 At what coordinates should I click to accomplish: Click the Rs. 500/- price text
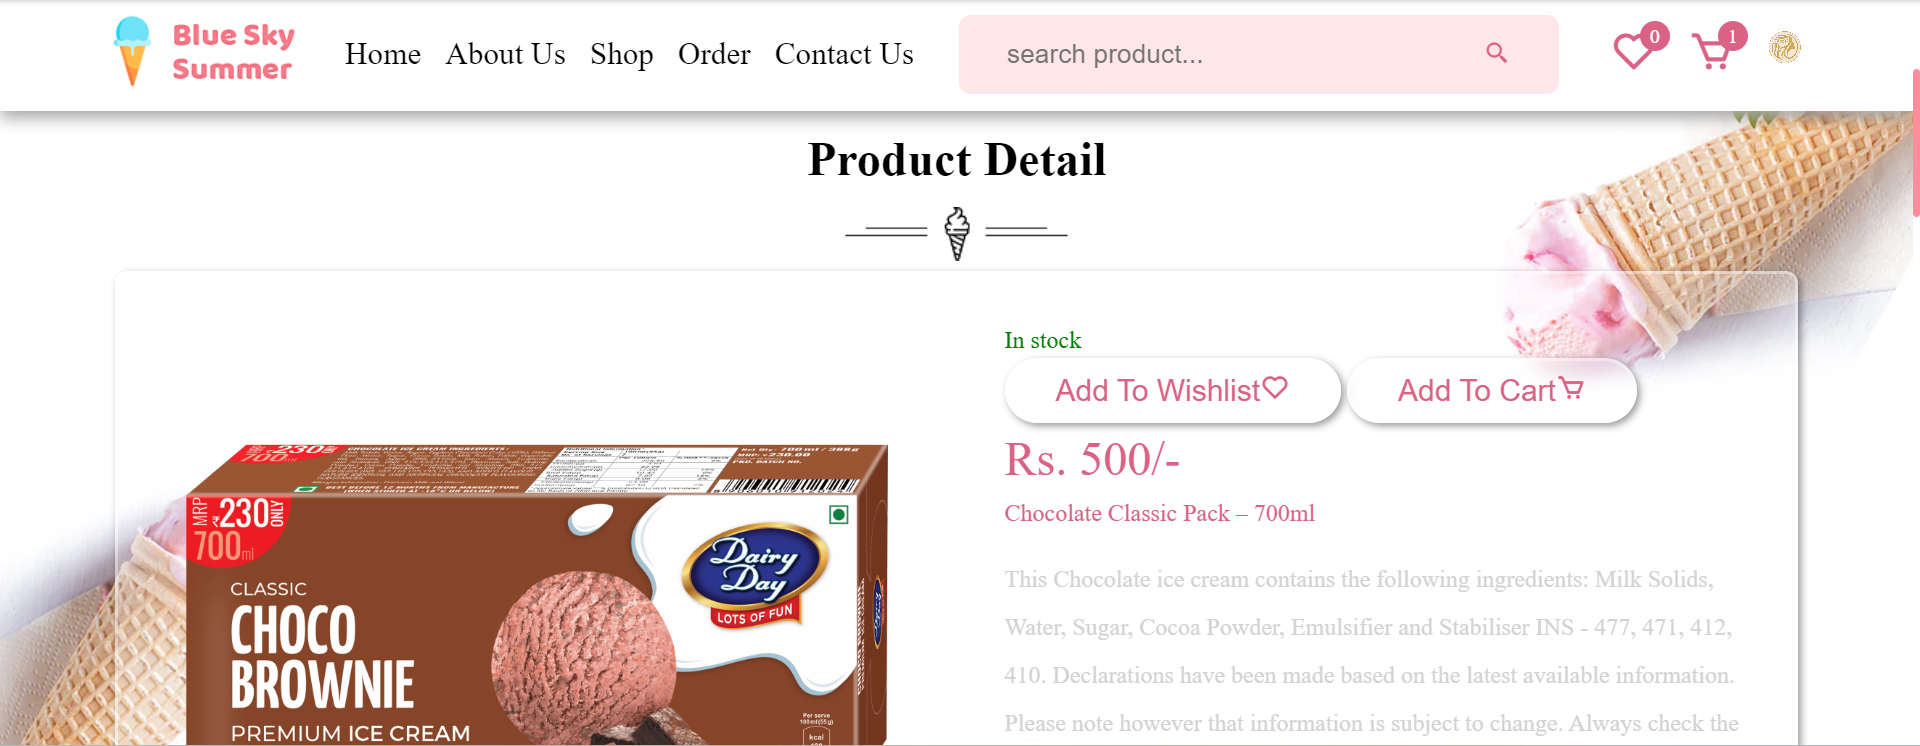(1092, 460)
